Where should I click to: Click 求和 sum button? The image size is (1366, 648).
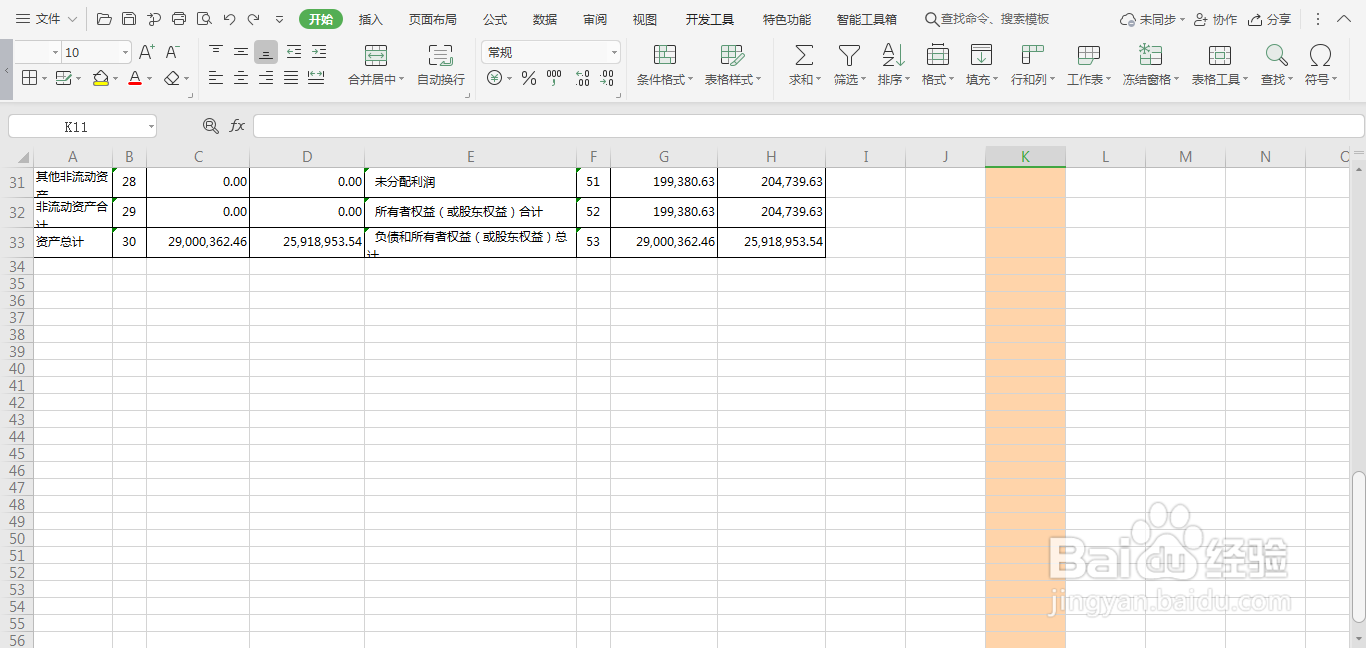tap(804, 65)
